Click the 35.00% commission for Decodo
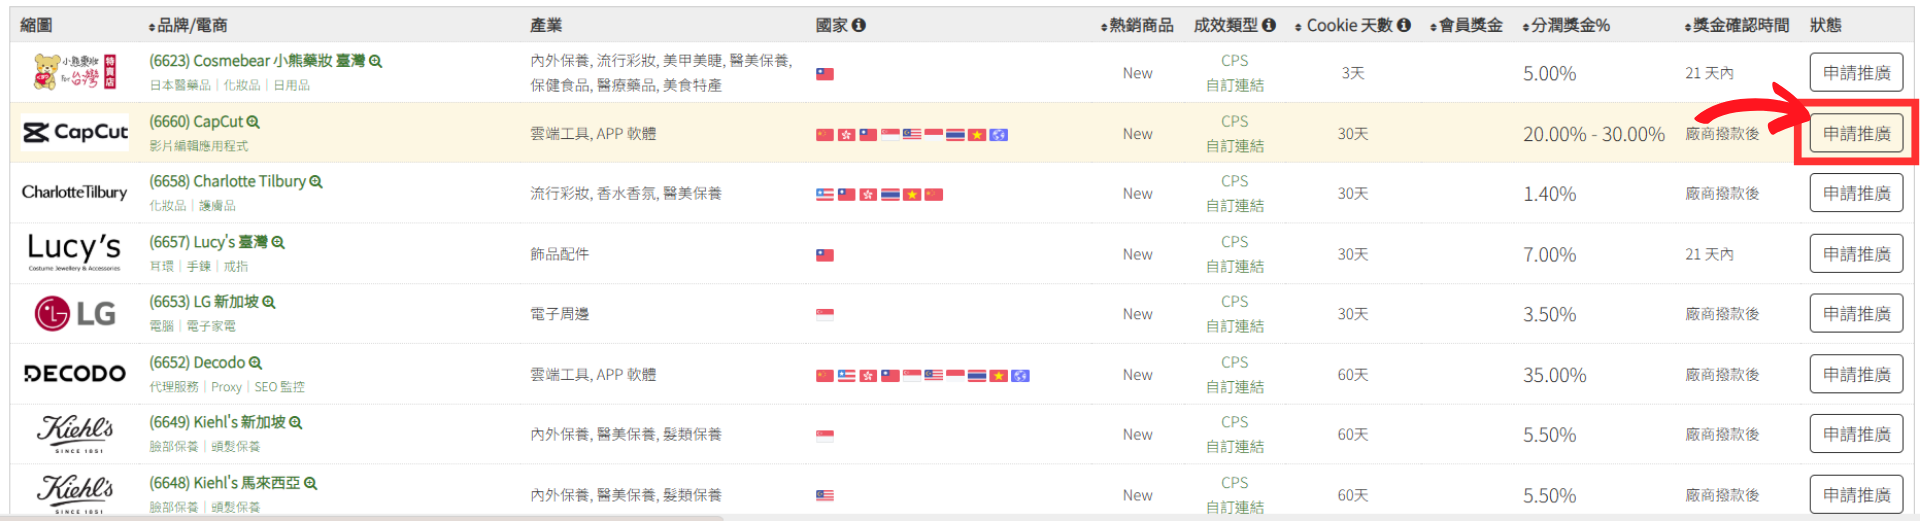1920x529 pixels. pyautogui.click(x=1555, y=375)
